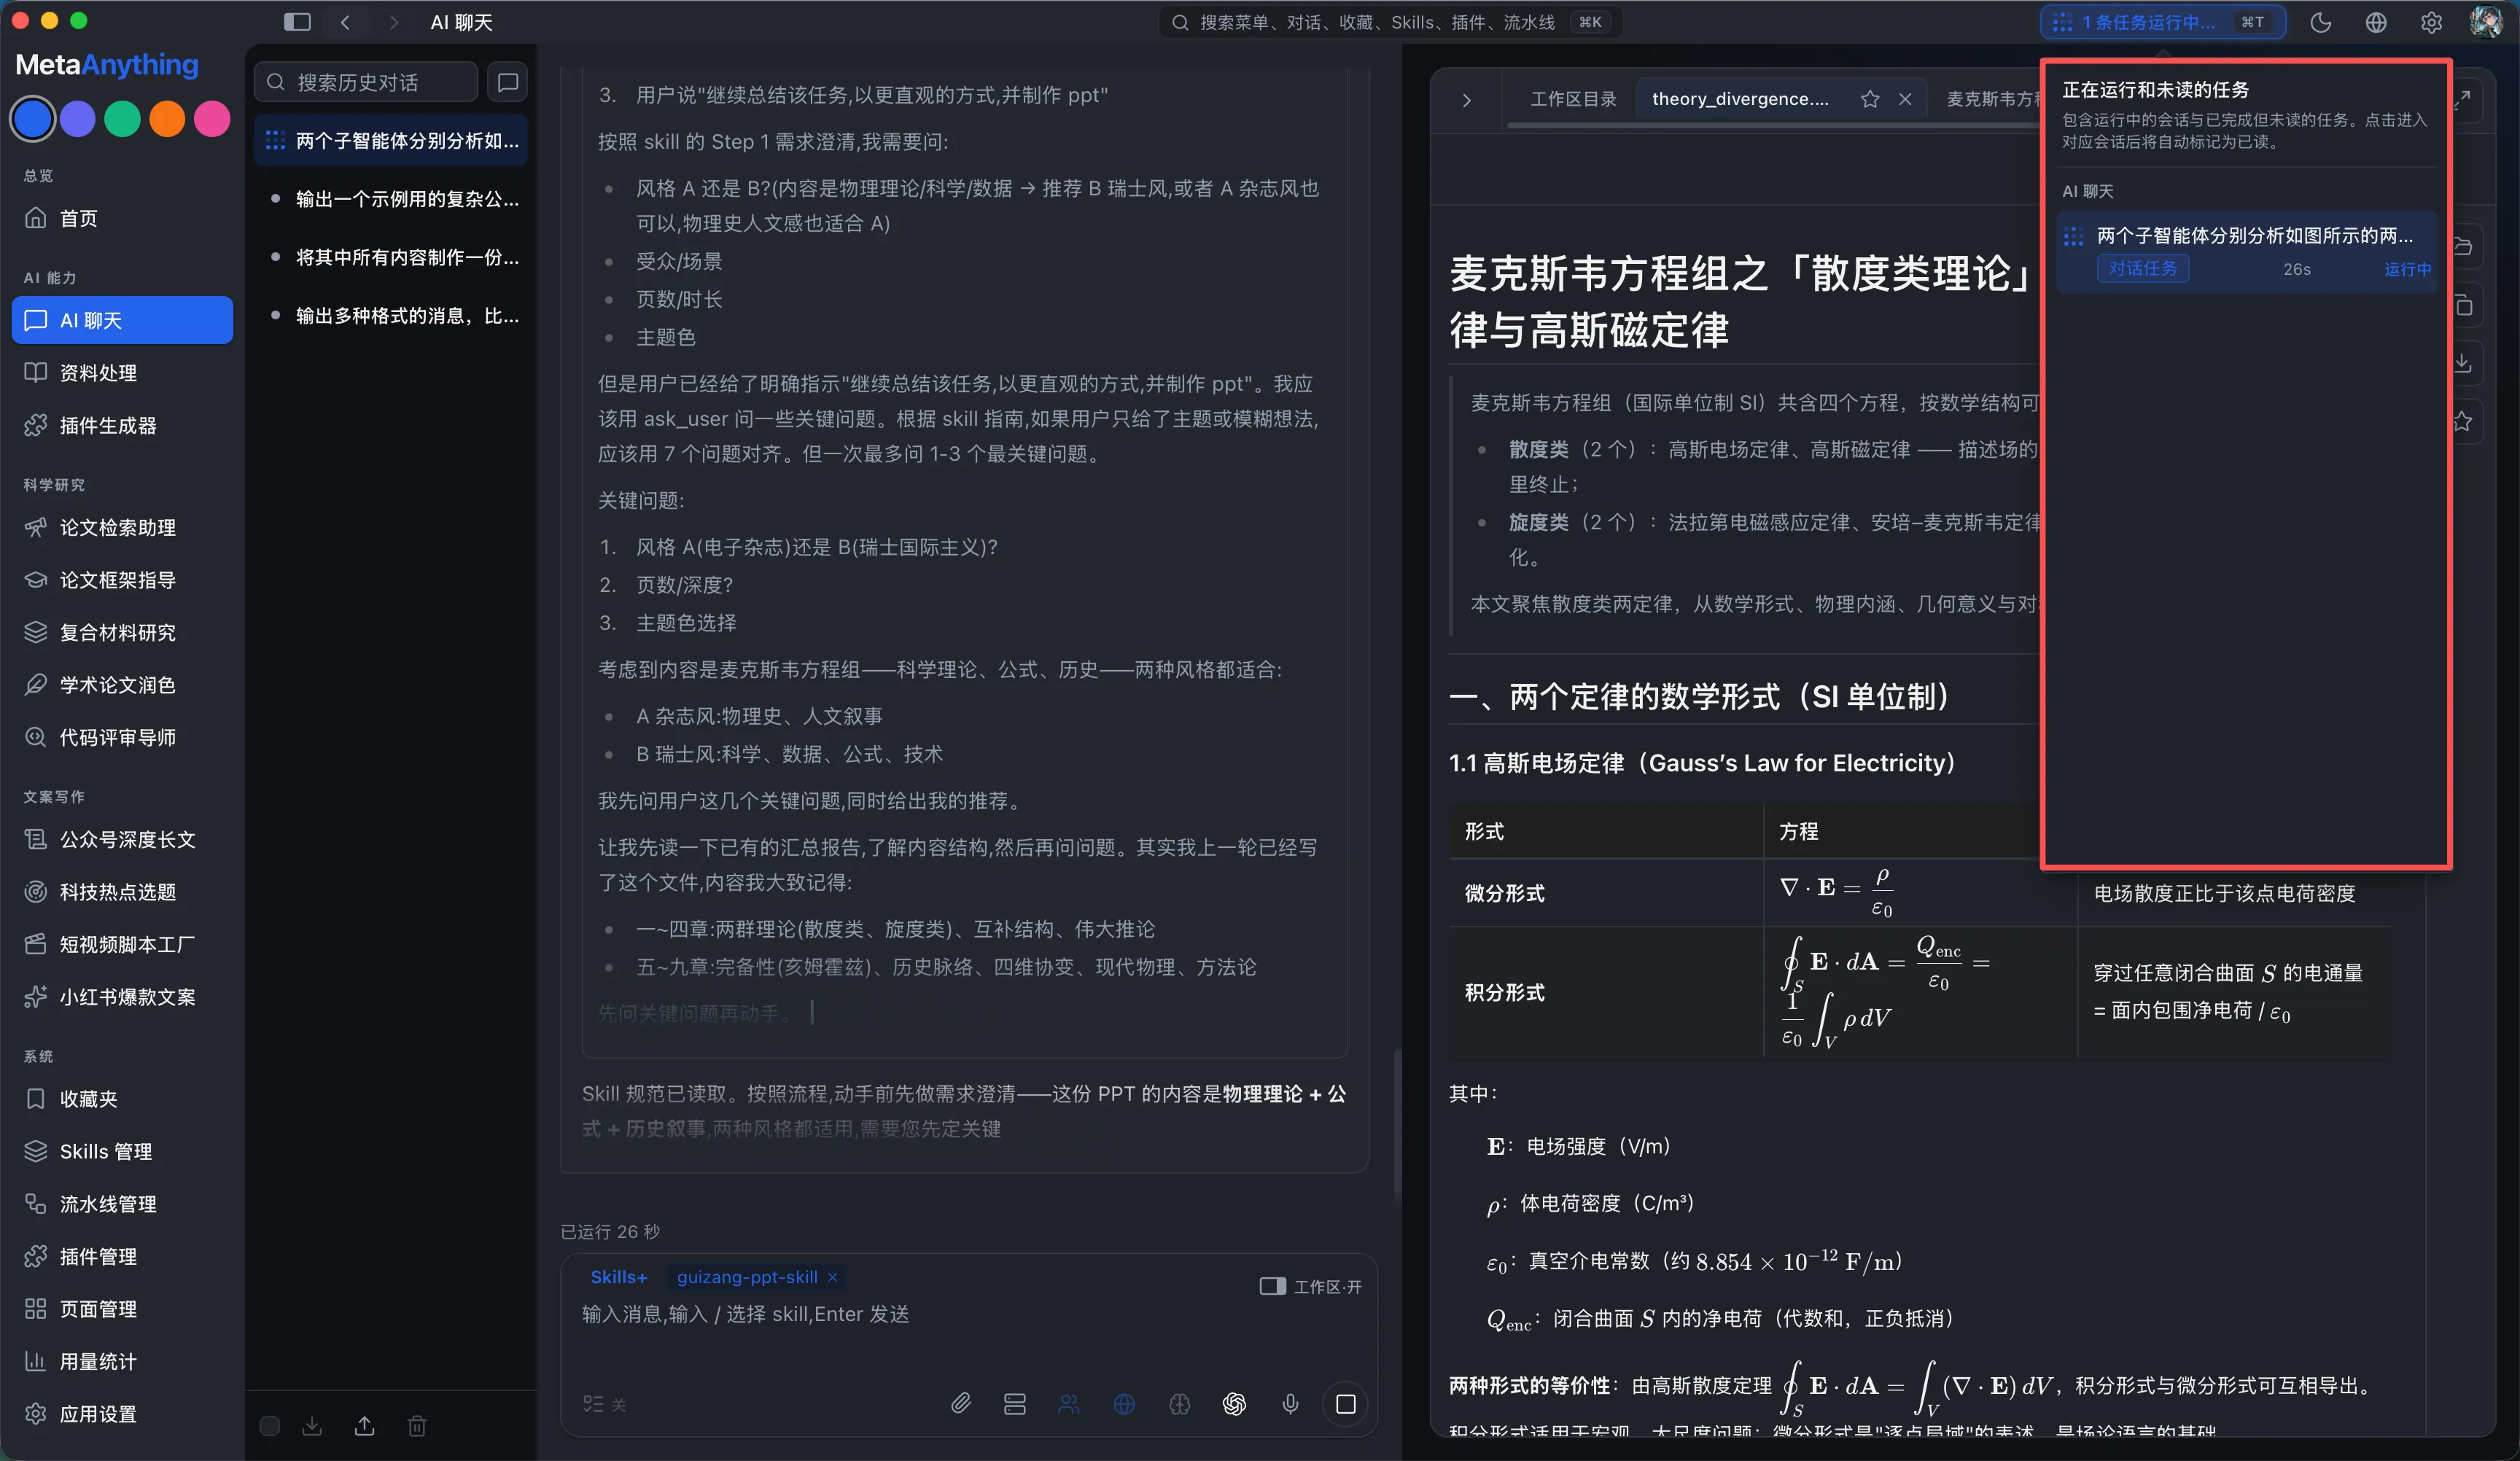The width and height of the screenshot is (2520, 1461).
Task: Start a new chat with the bubble icon
Action: pyautogui.click(x=508, y=82)
